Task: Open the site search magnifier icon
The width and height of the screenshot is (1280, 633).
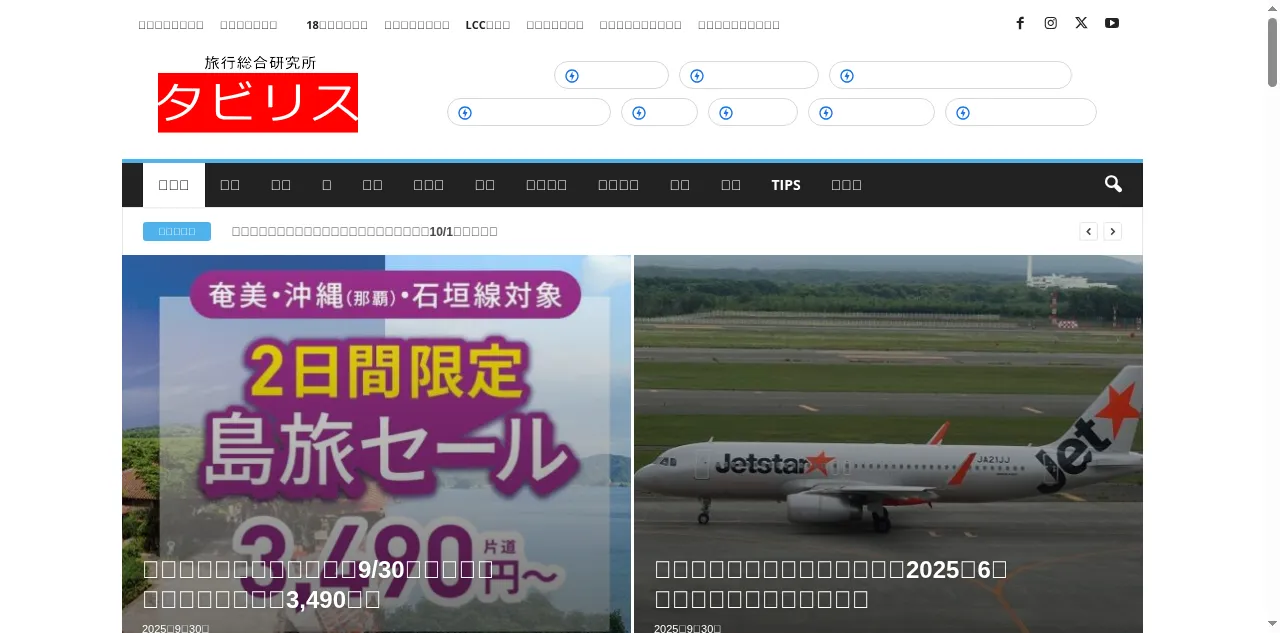Action: coord(1113,184)
